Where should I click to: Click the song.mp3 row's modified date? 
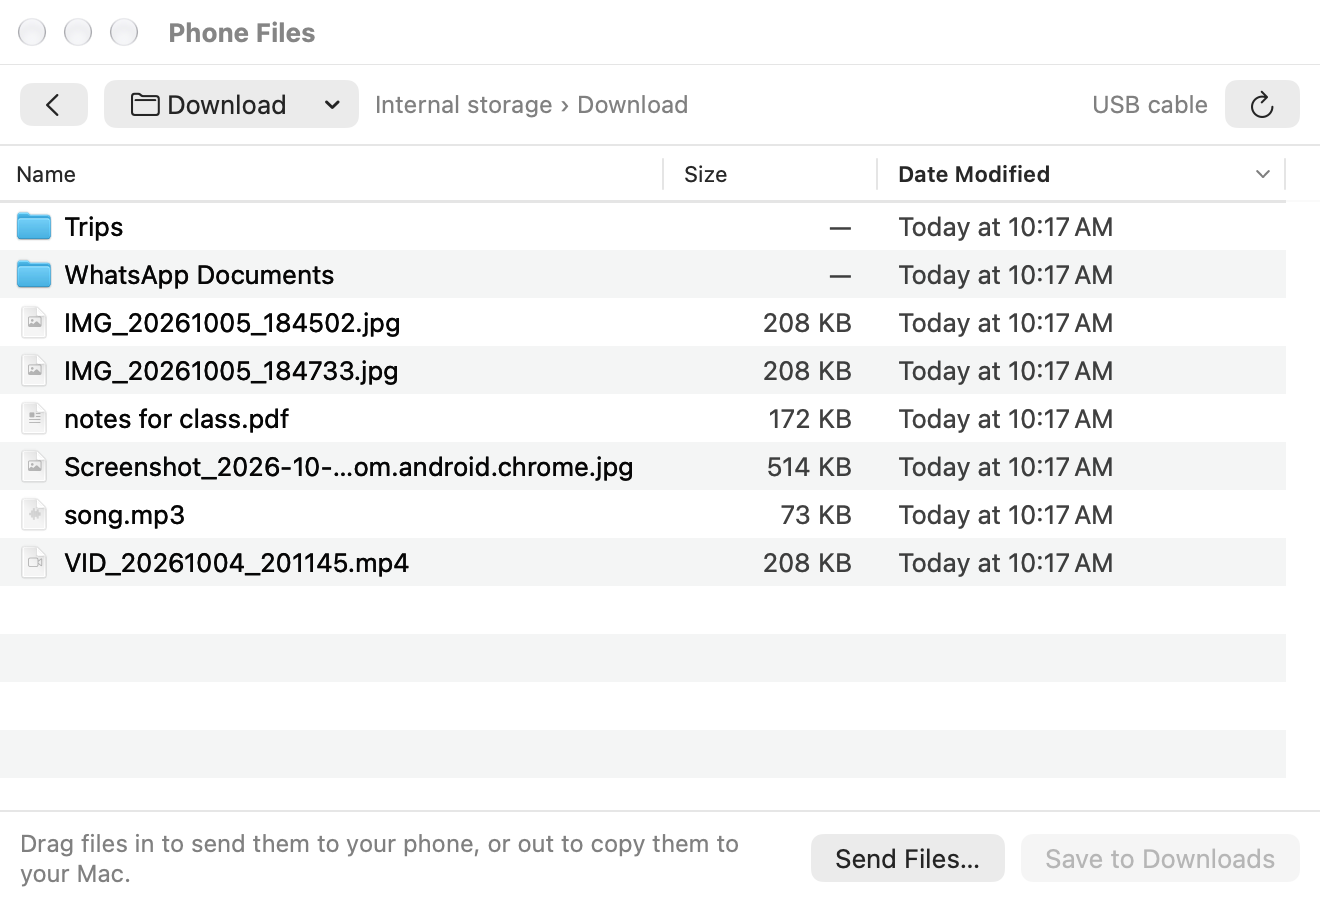click(x=1005, y=515)
